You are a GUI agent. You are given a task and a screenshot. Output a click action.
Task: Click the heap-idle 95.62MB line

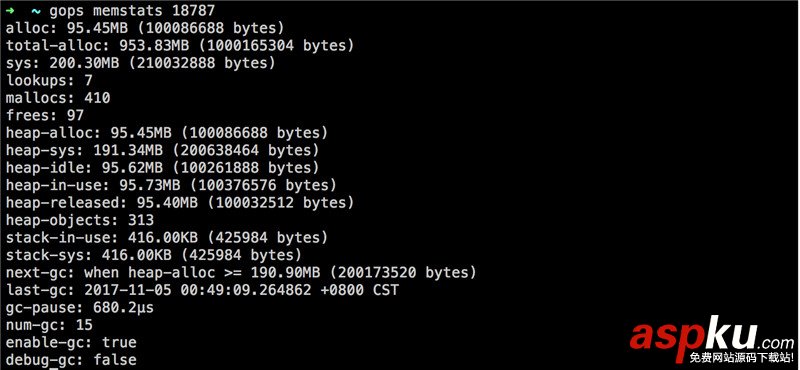point(162,168)
